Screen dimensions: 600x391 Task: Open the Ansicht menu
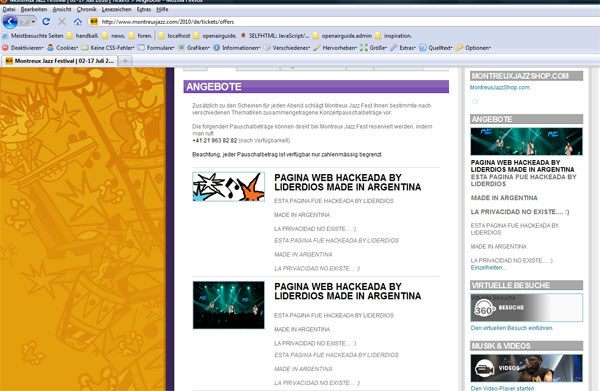[x=62, y=9]
